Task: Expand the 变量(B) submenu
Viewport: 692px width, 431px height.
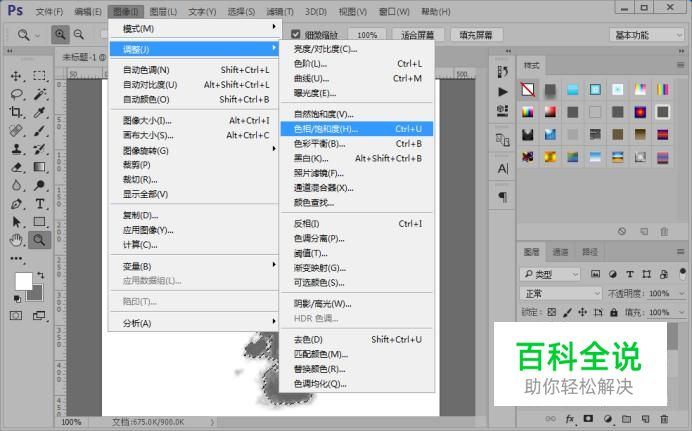Action: pos(194,266)
